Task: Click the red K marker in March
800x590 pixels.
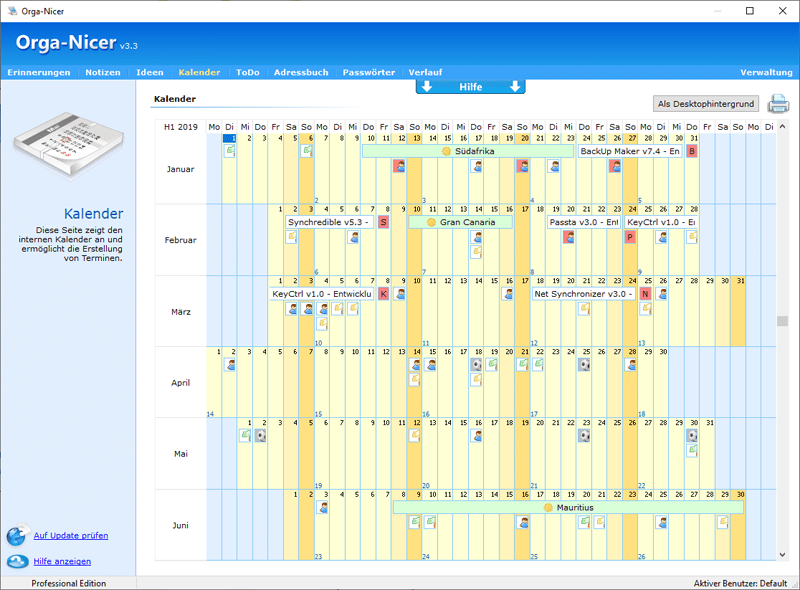Action: (383, 294)
